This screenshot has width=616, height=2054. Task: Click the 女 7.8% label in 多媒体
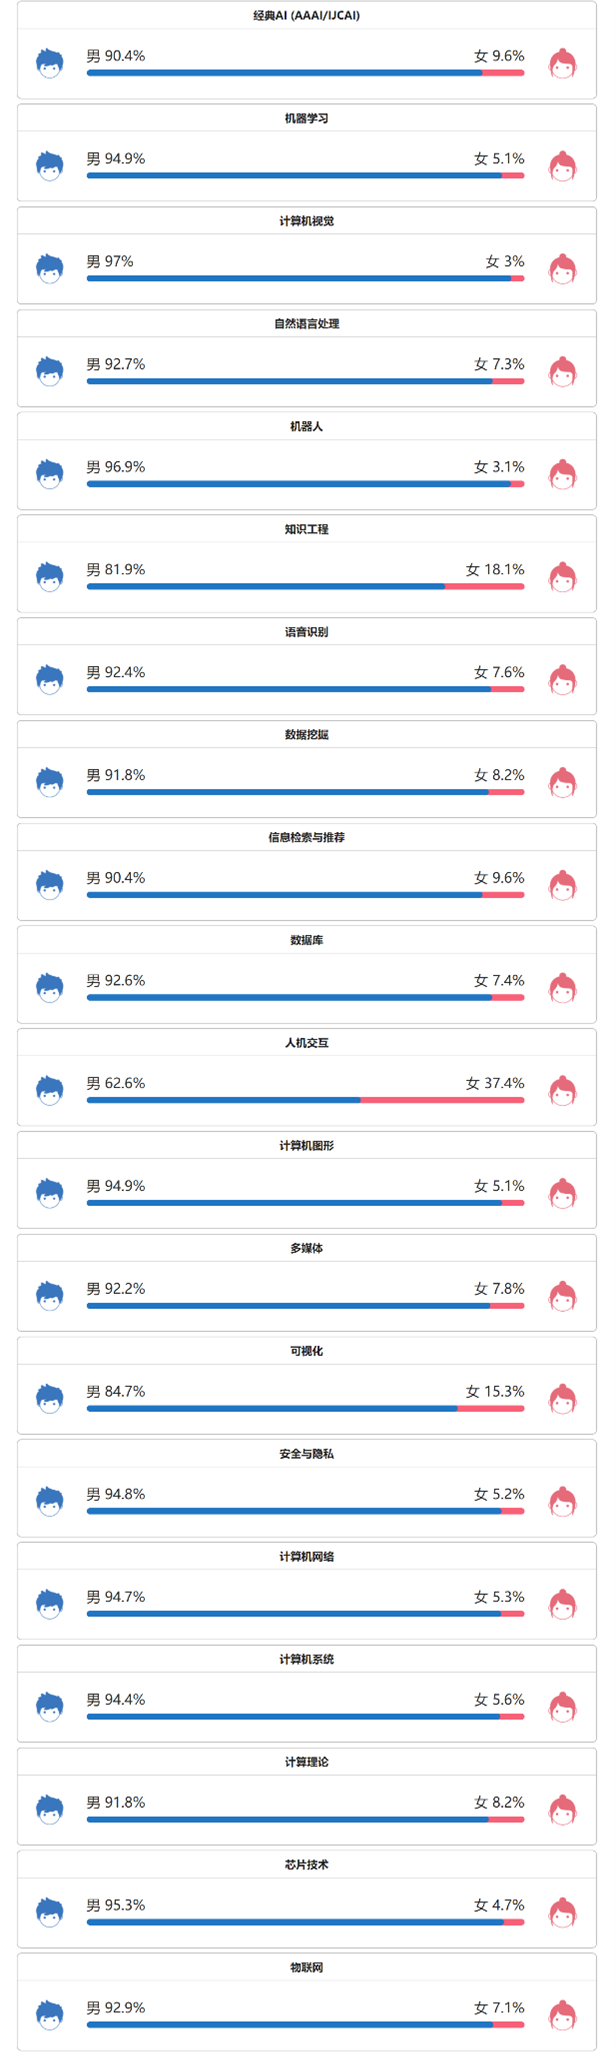[499, 1289]
